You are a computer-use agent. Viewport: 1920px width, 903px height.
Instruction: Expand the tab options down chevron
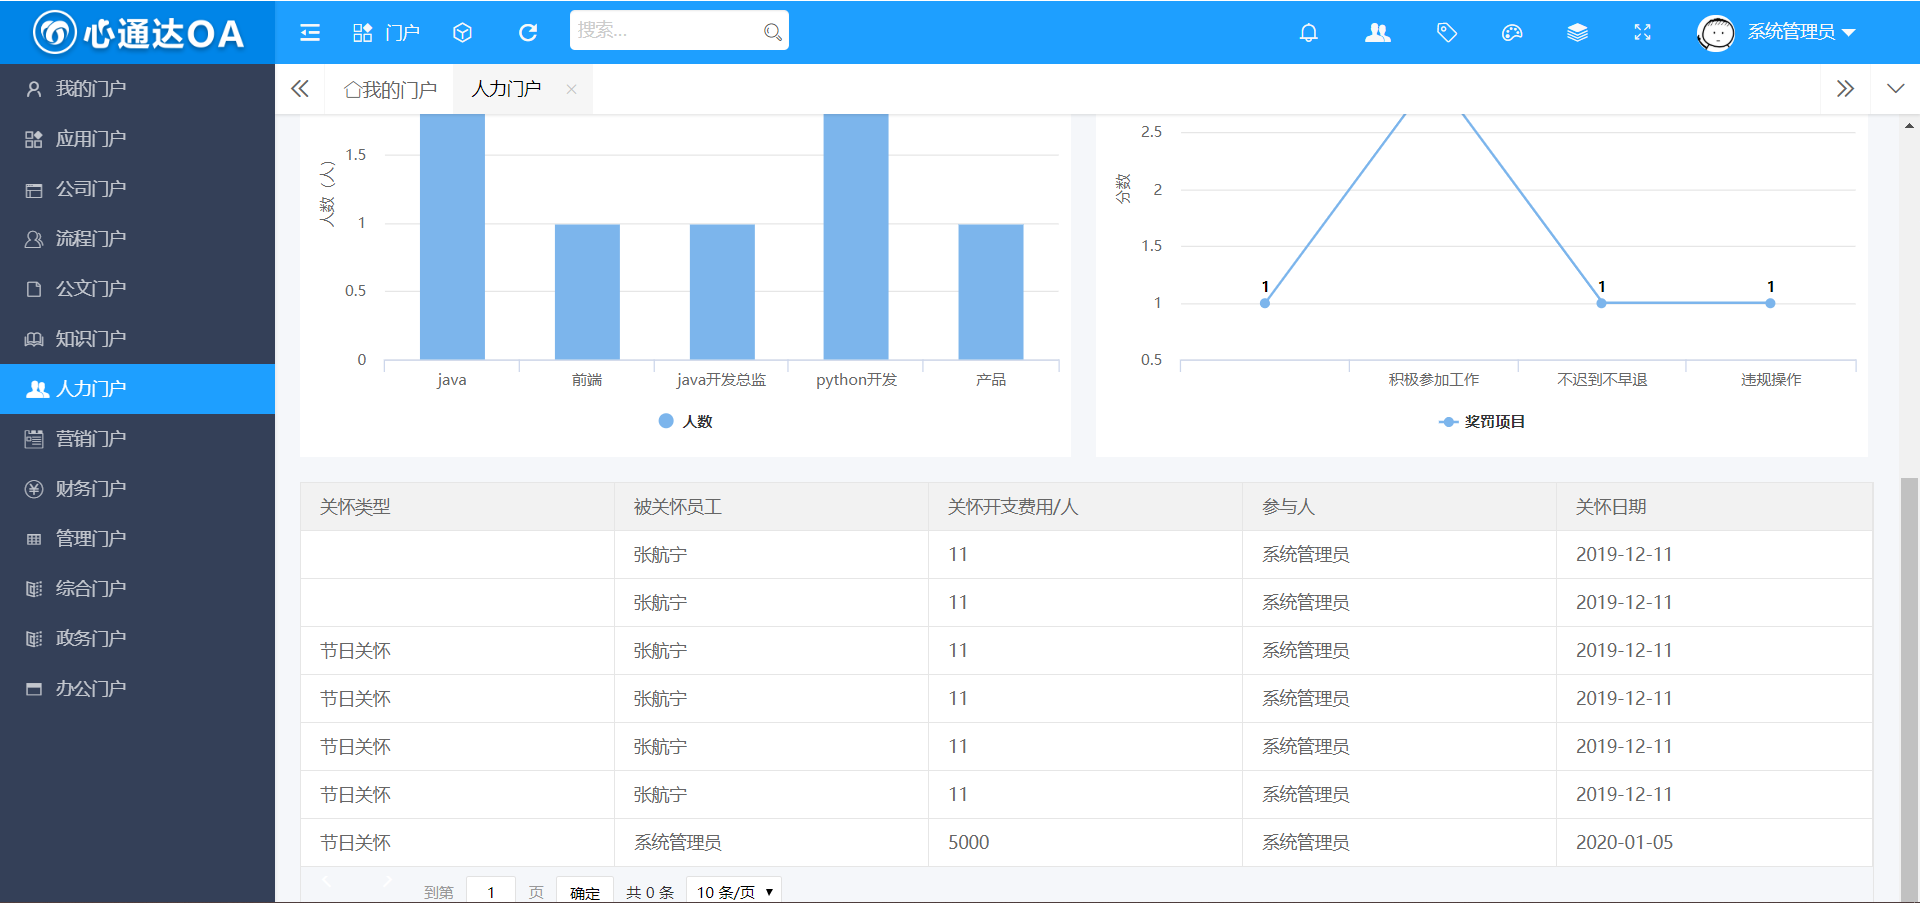tap(1895, 89)
